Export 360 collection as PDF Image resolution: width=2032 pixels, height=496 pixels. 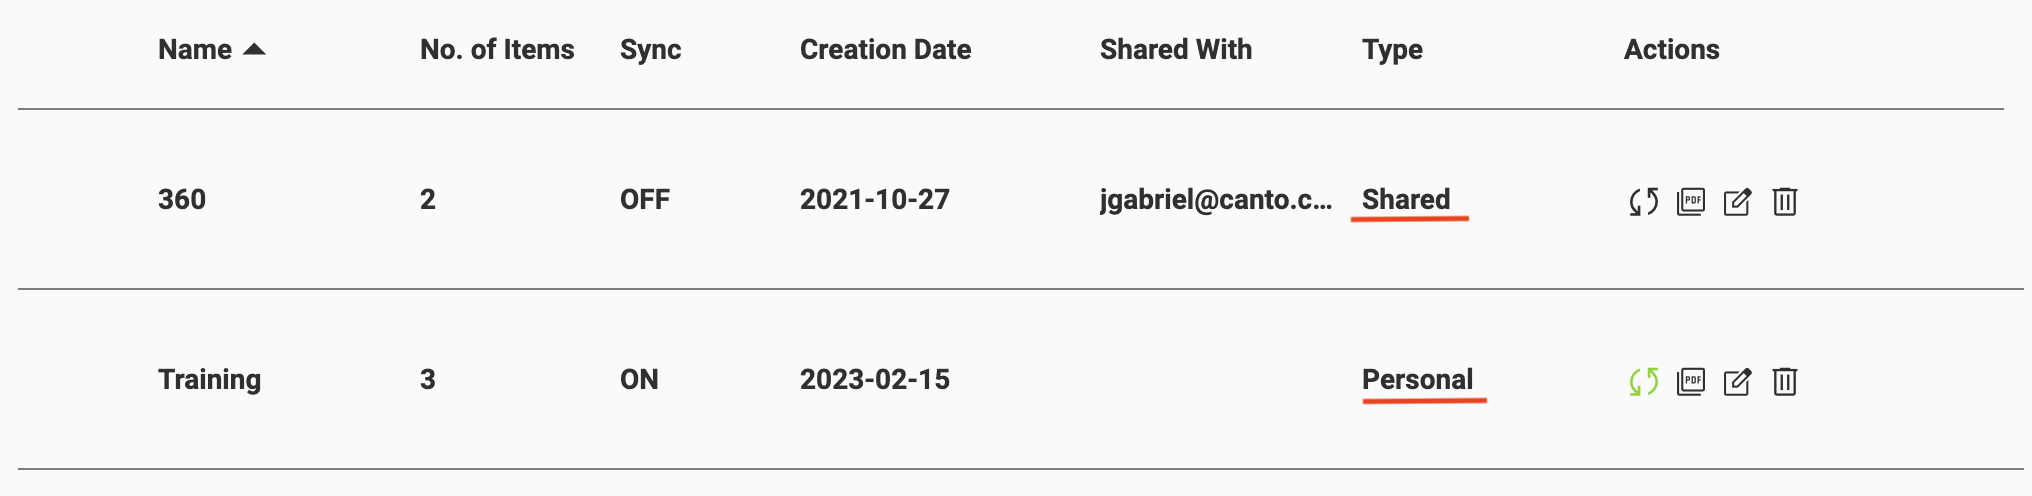pyautogui.click(x=1691, y=202)
